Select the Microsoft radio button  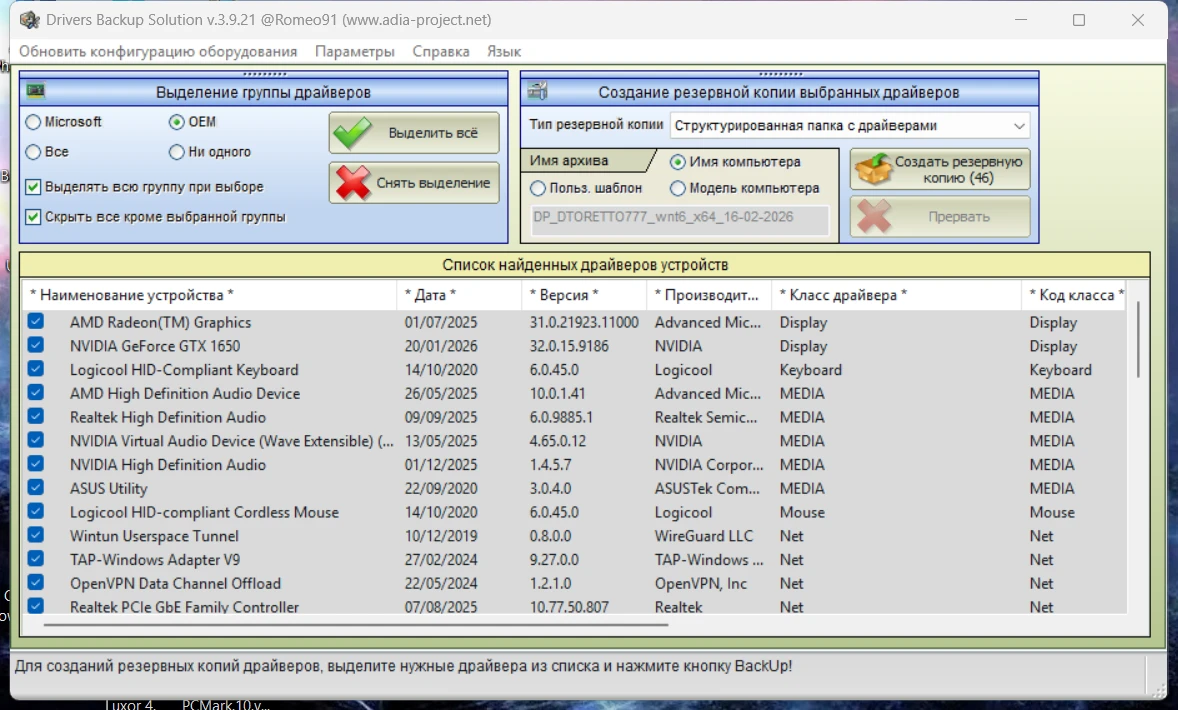pos(34,122)
